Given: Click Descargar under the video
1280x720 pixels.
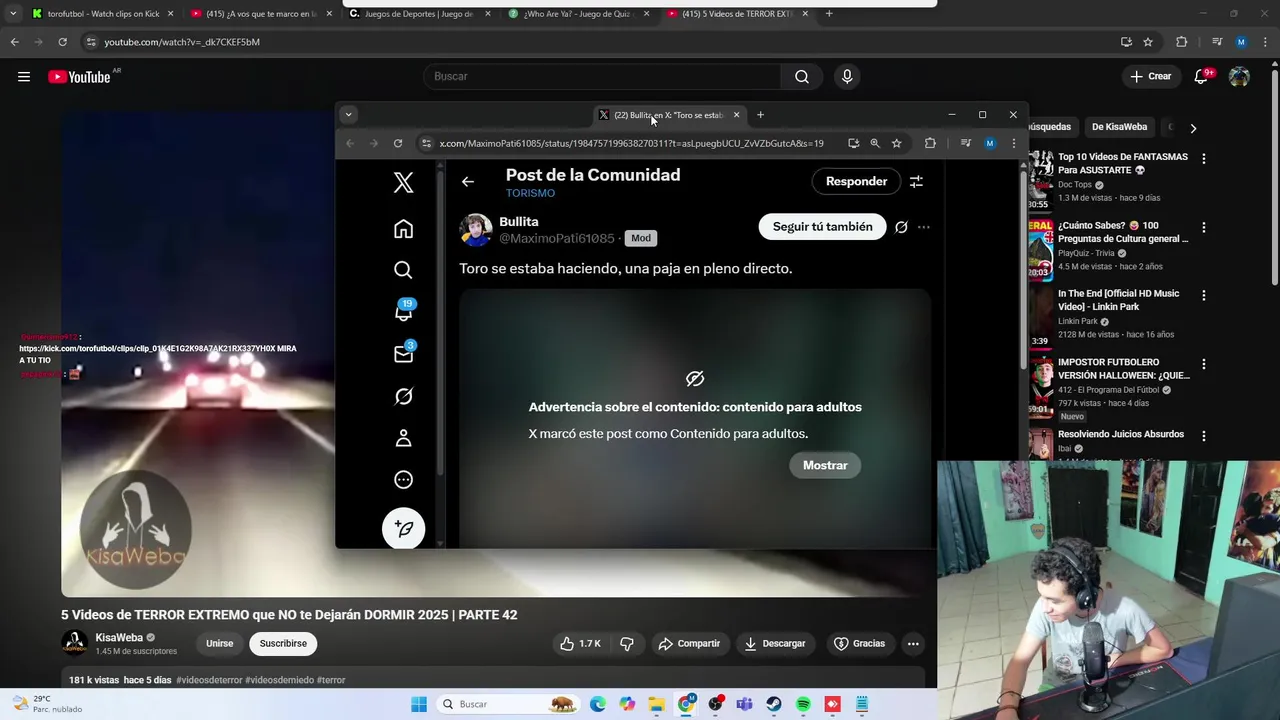Looking at the screenshot, I should click(x=774, y=643).
